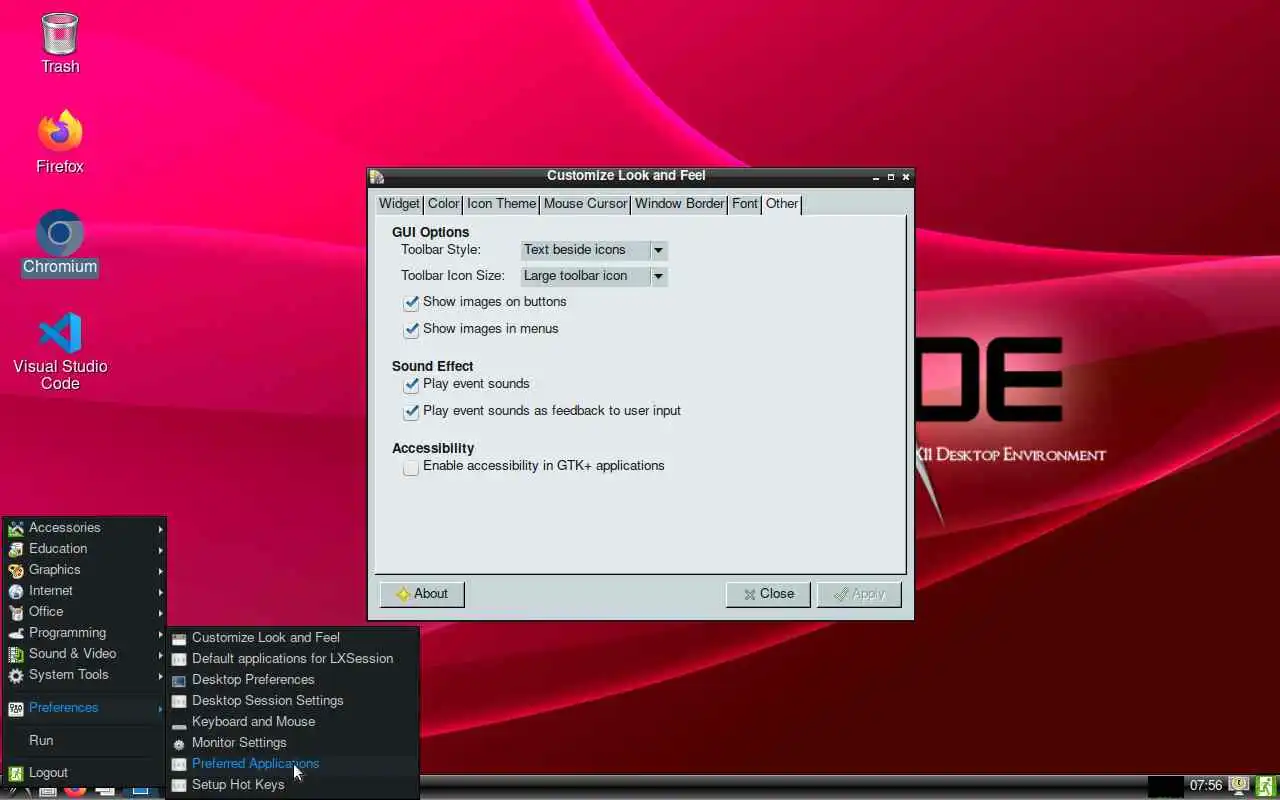Go to the Window Border tab
The height and width of the screenshot is (800, 1280).
point(679,204)
